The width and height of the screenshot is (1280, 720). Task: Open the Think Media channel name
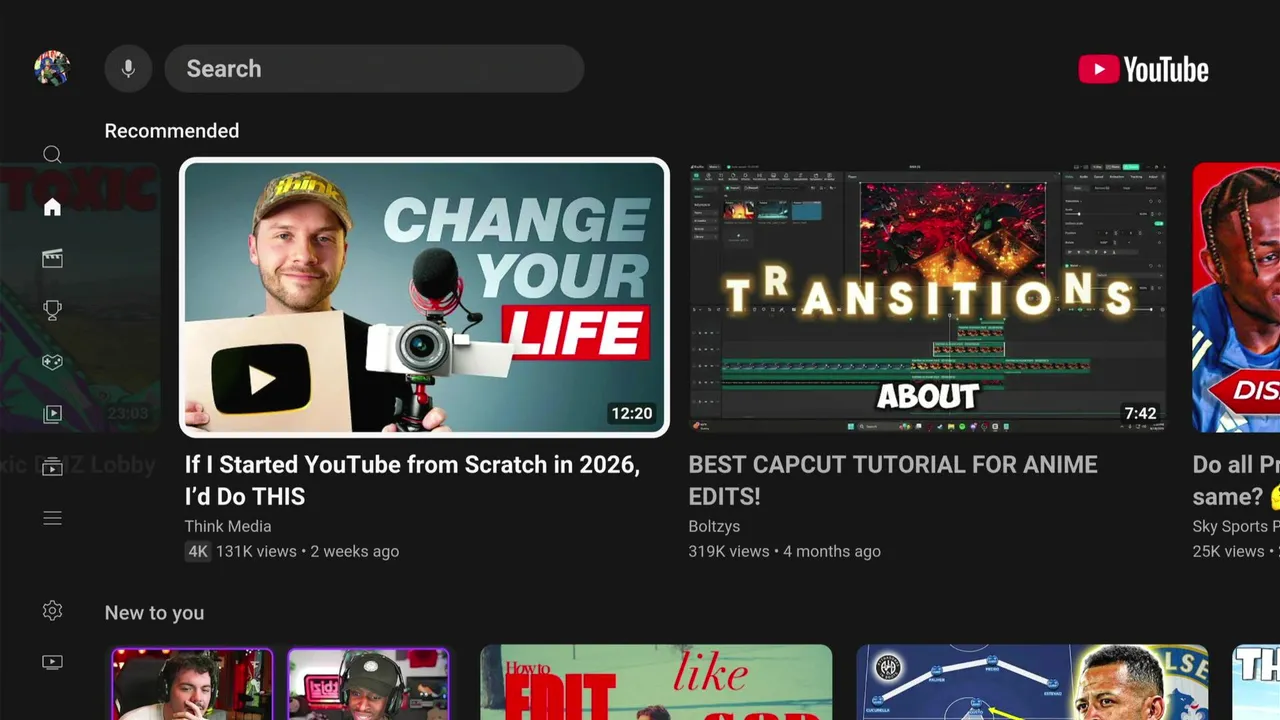228,526
